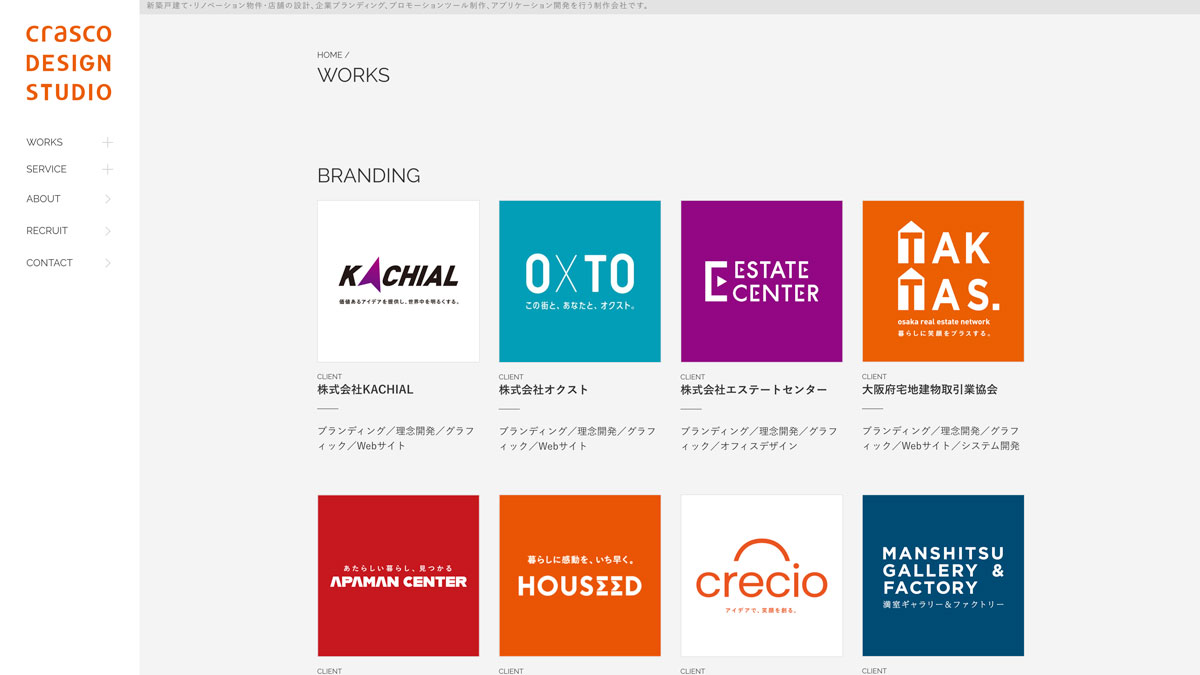
Task: Go to the RECRUIT page
Action: (x=47, y=231)
